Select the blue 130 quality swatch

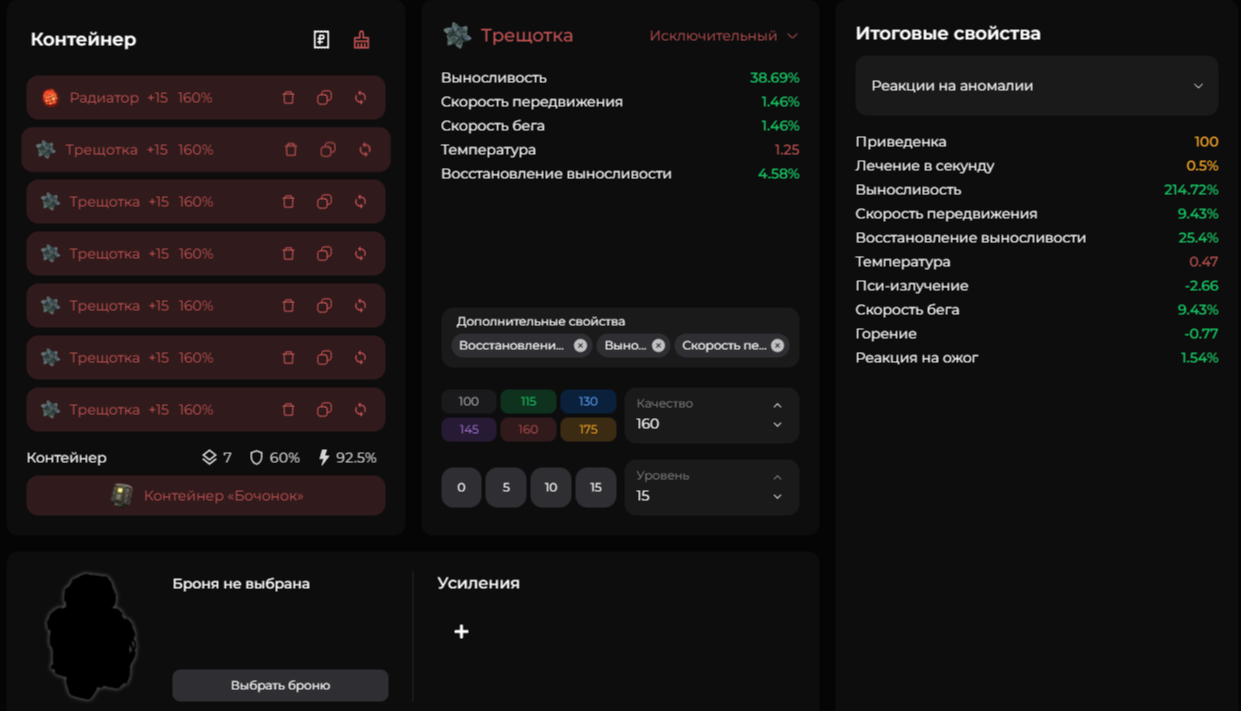[587, 402]
